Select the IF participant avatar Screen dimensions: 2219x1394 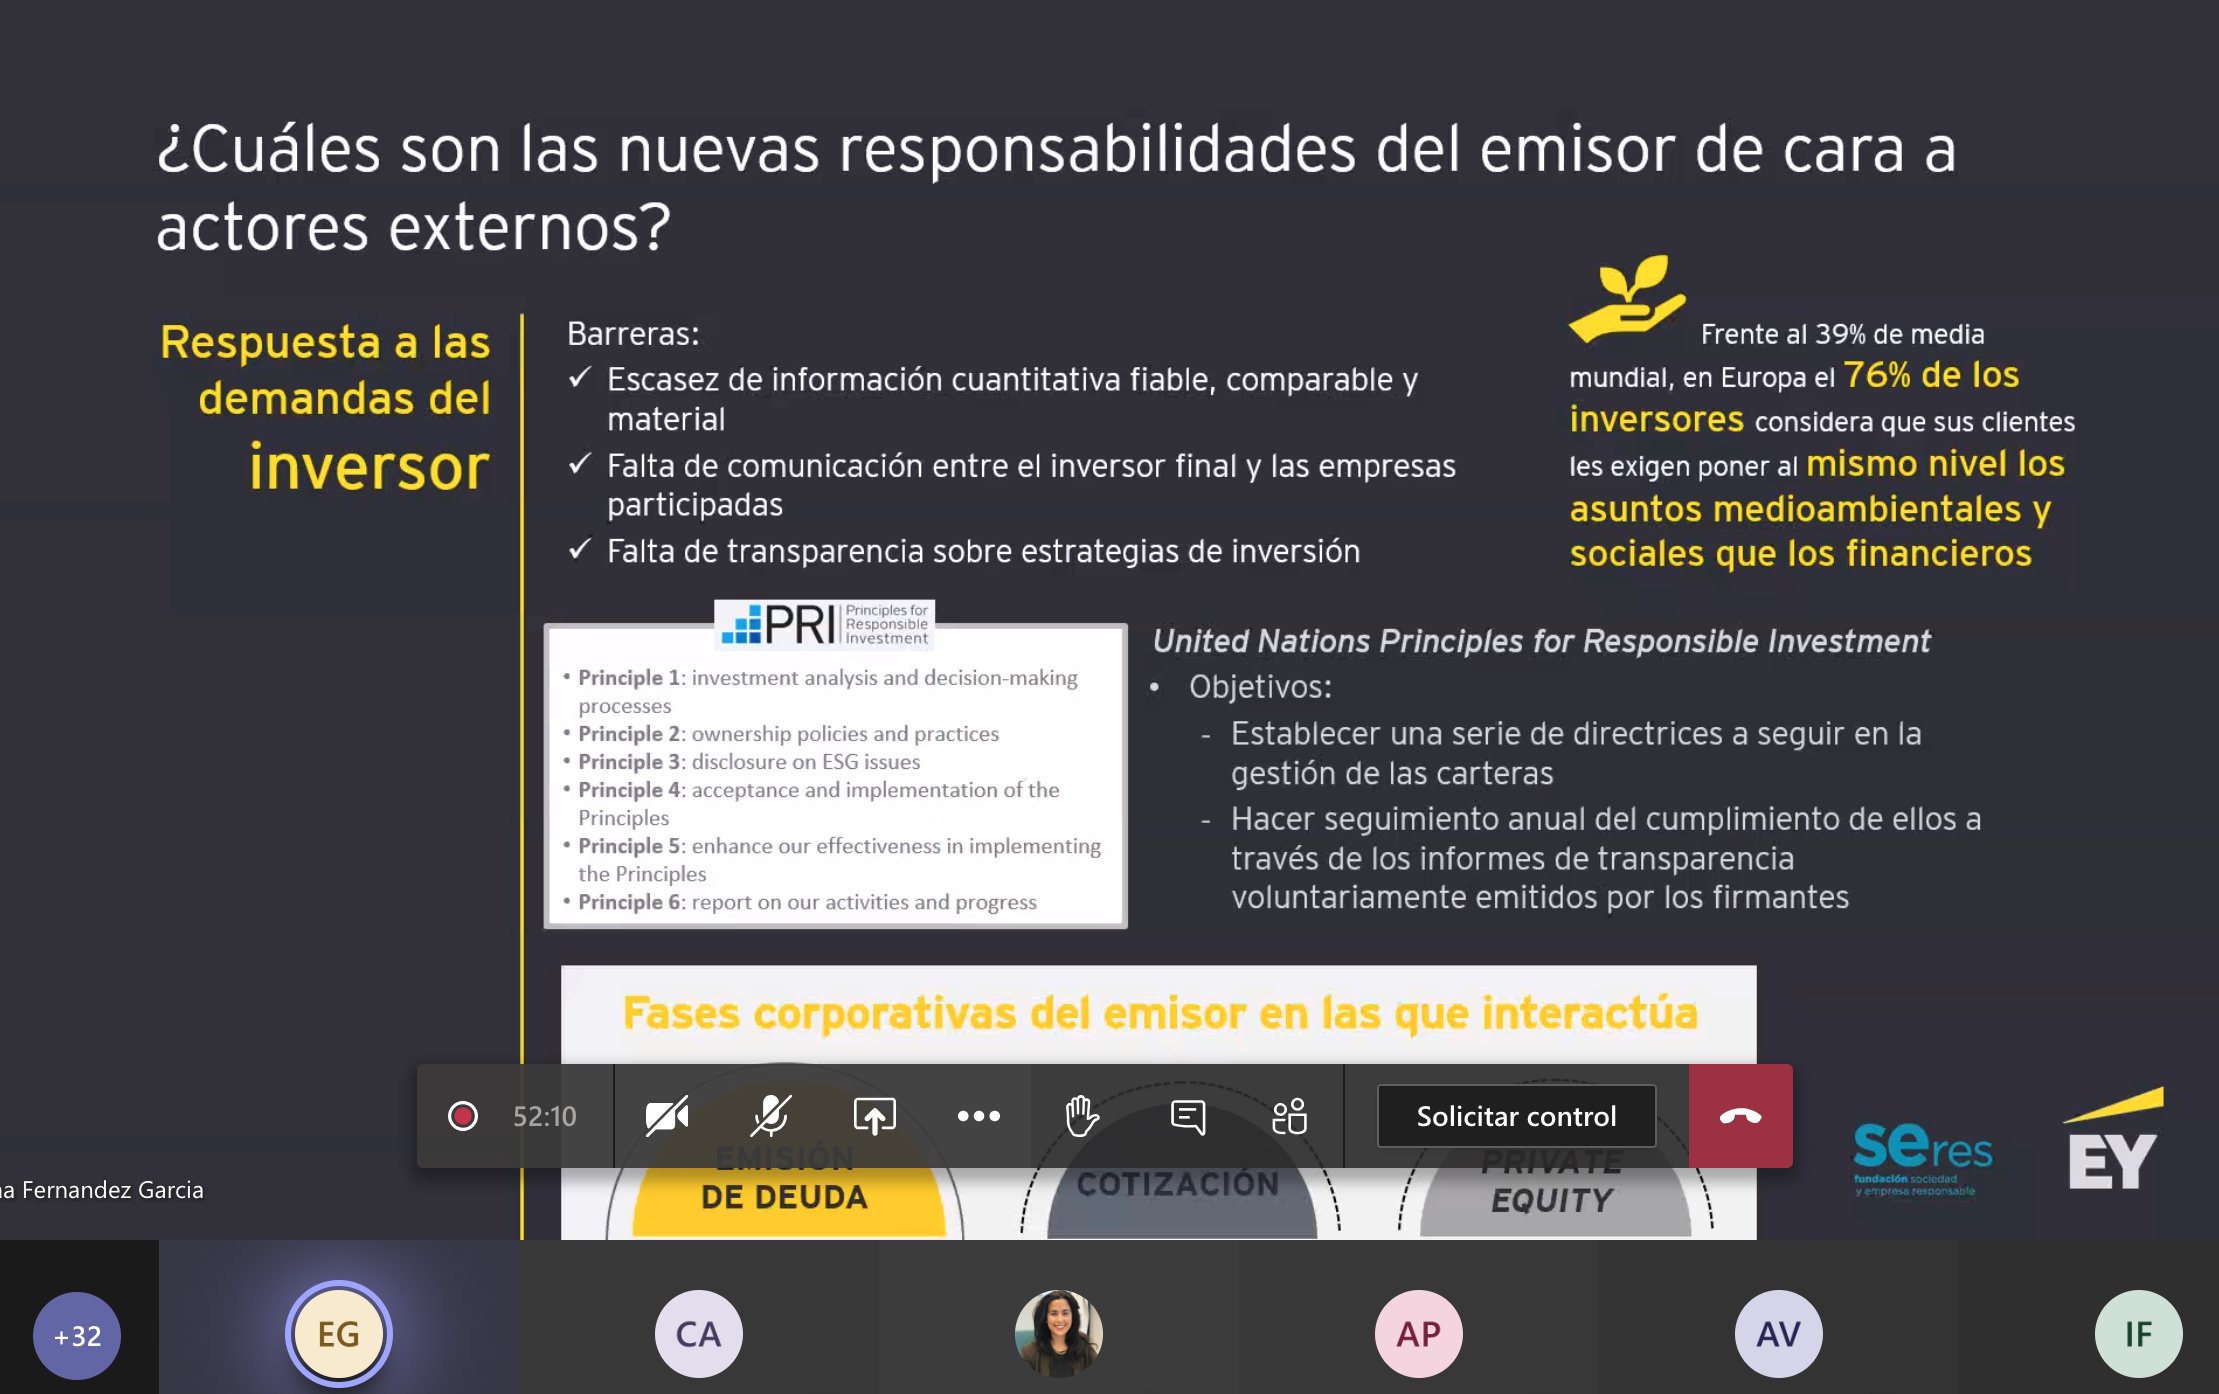(x=2138, y=1334)
